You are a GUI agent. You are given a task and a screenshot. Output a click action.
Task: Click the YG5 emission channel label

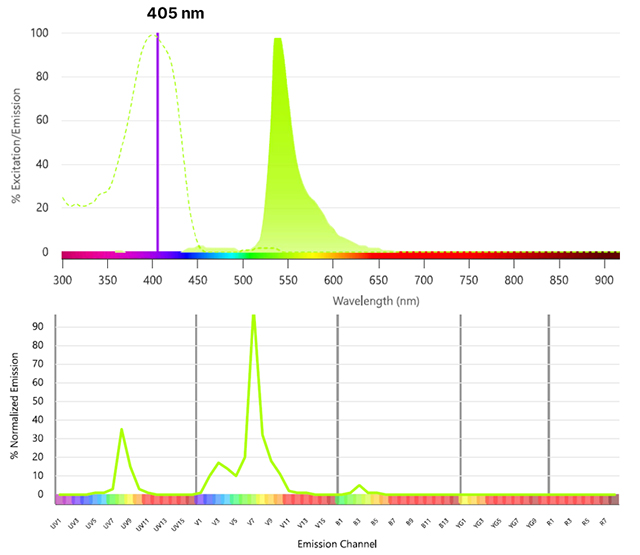coord(496,524)
